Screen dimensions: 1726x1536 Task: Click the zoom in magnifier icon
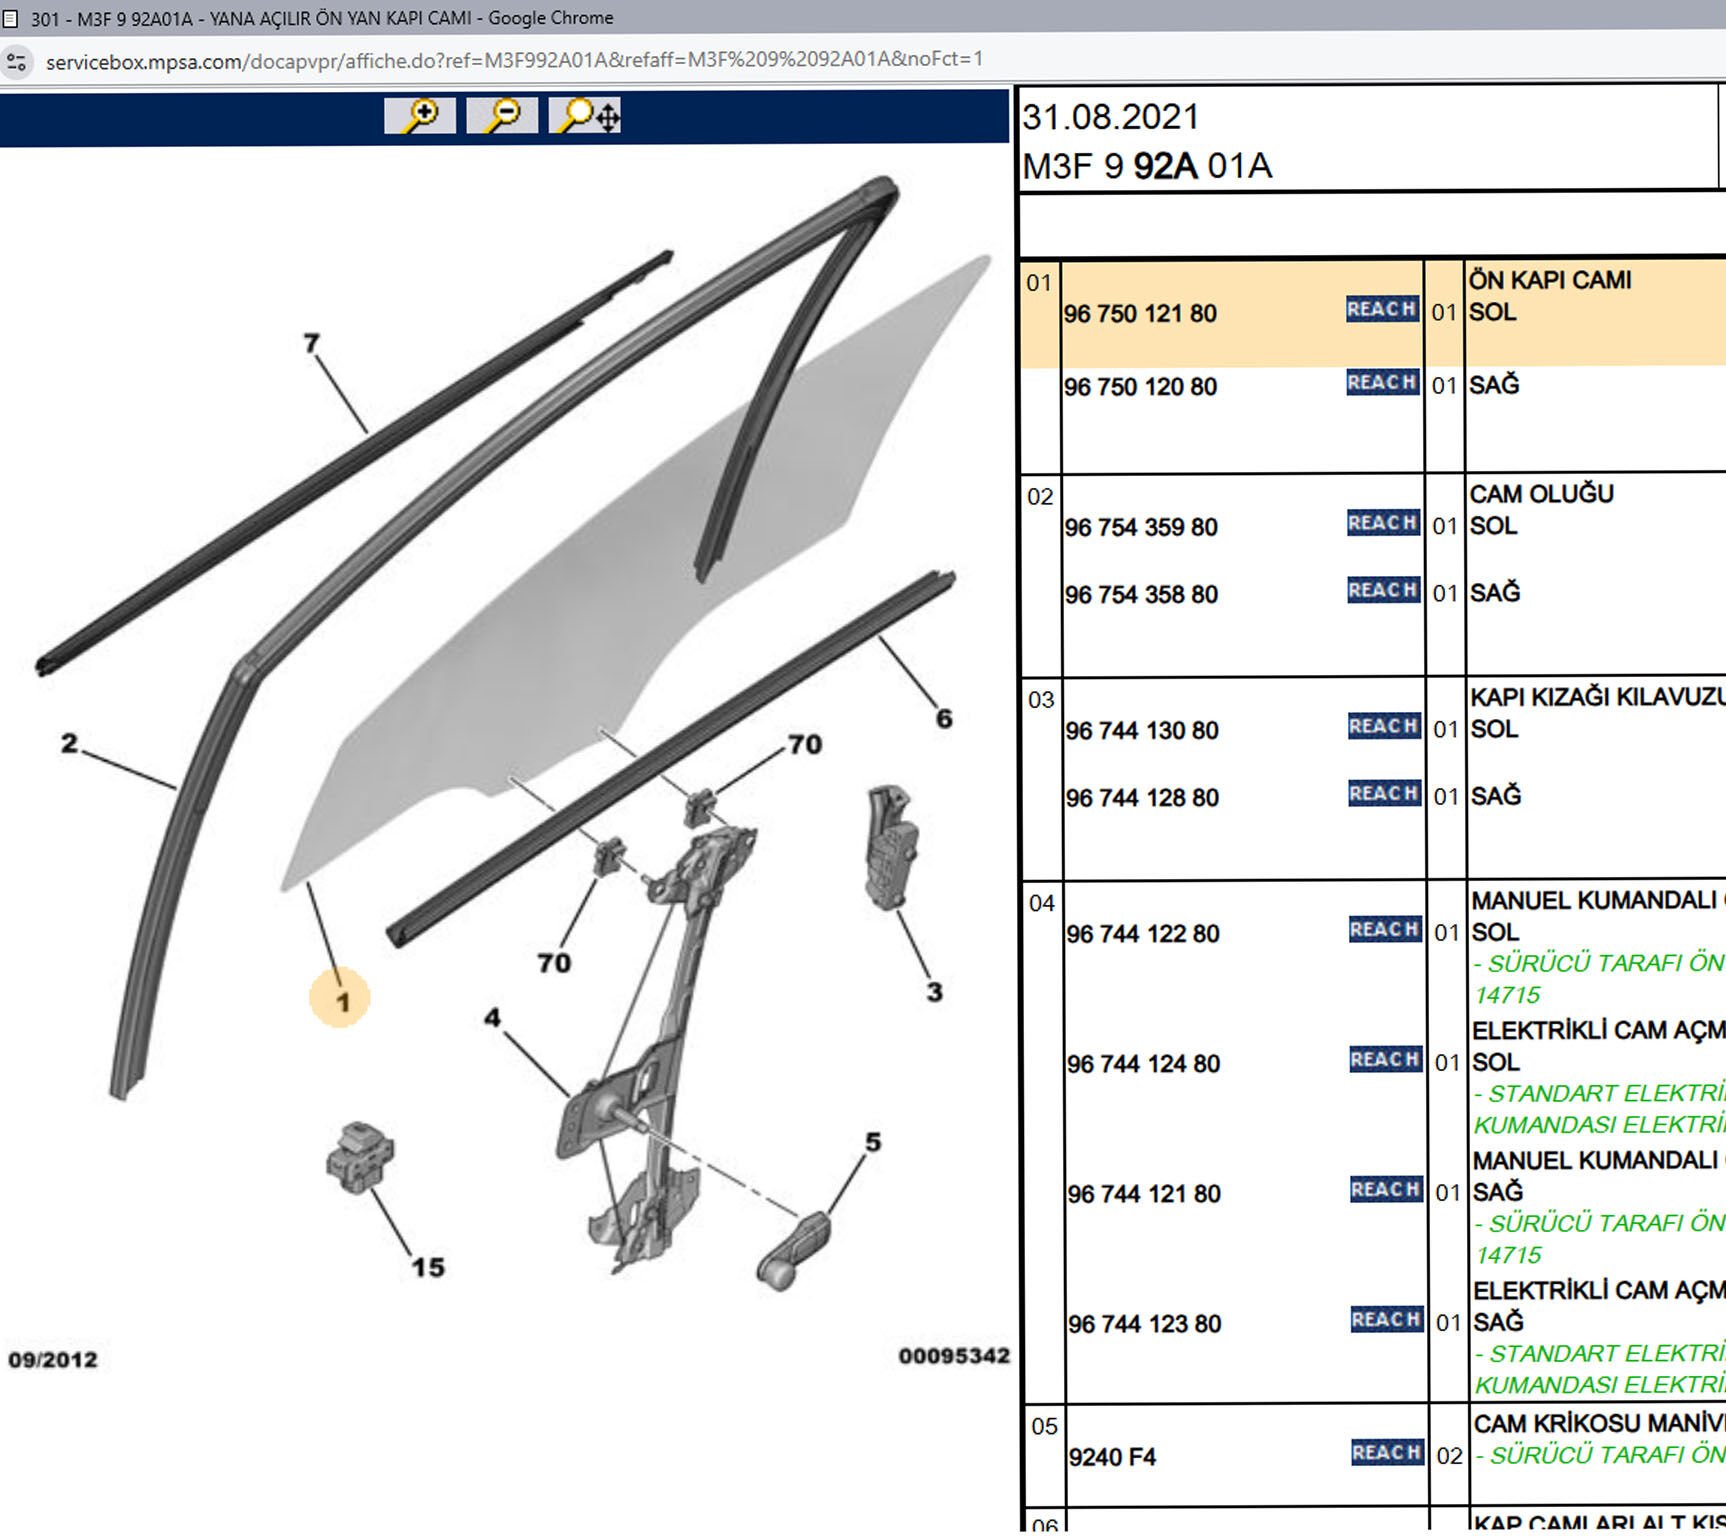tap(420, 116)
